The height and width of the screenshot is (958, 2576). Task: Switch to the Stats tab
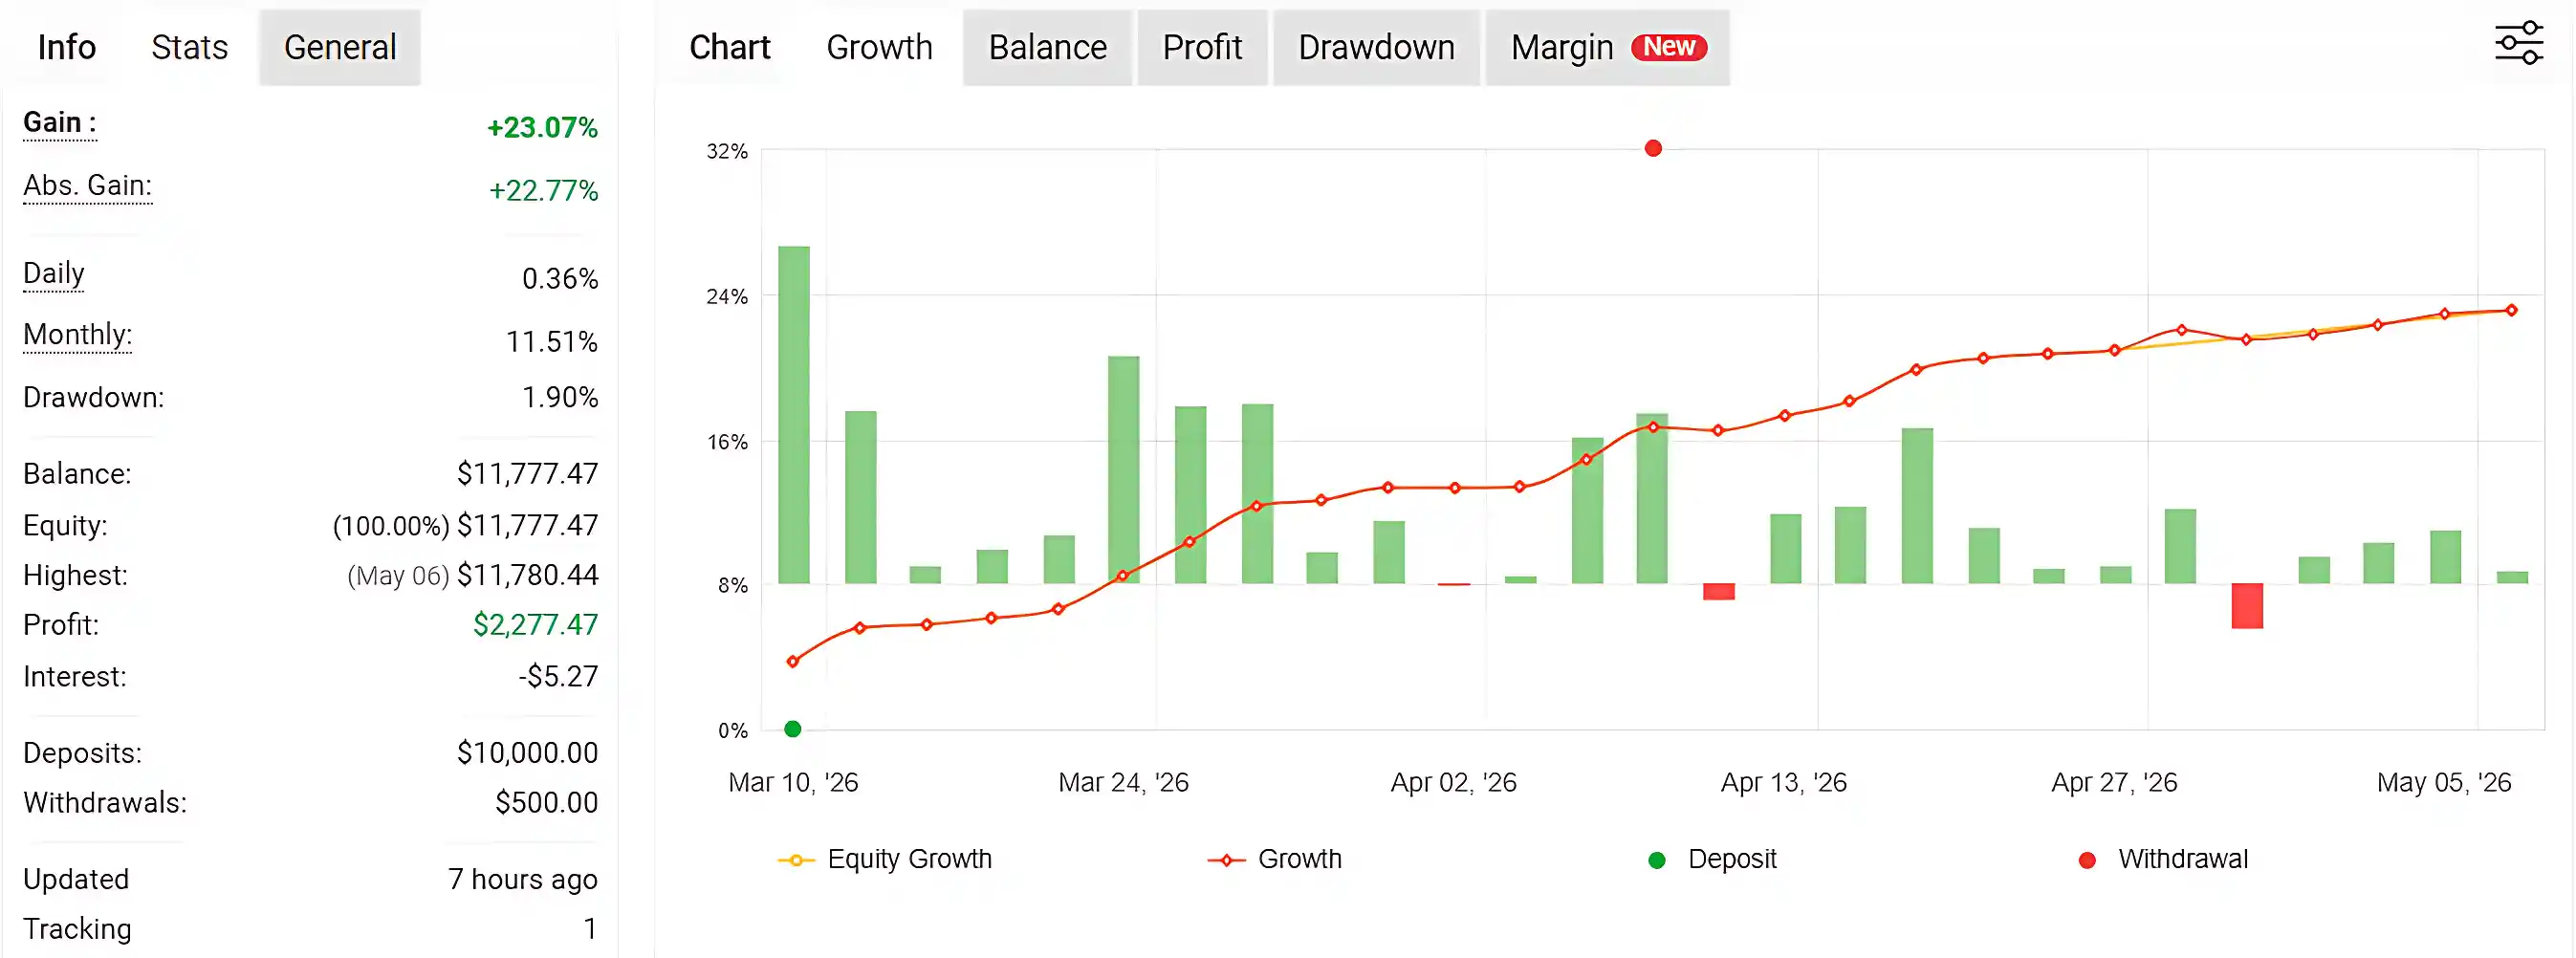[189, 47]
